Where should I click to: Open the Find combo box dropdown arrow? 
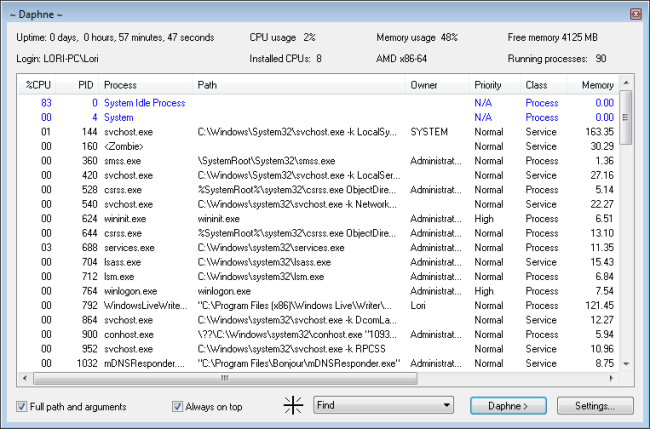[x=446, y=405]
